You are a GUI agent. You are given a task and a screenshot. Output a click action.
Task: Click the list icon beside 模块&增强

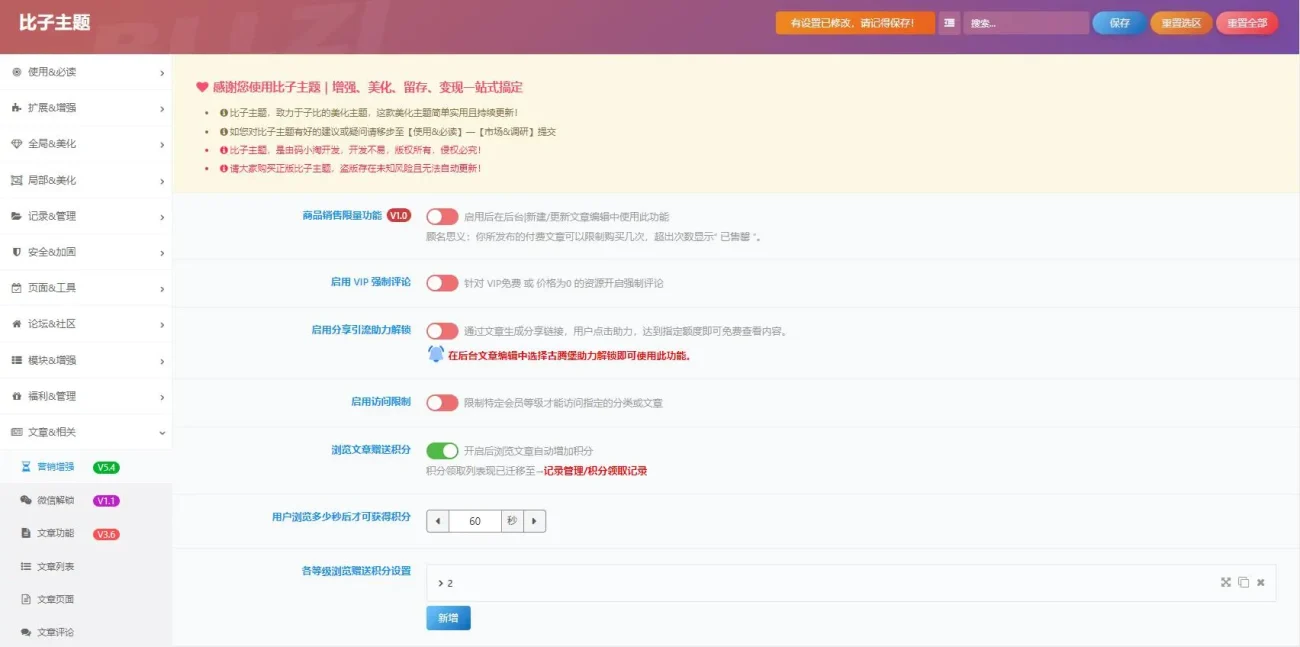click(x=16, y=360)
